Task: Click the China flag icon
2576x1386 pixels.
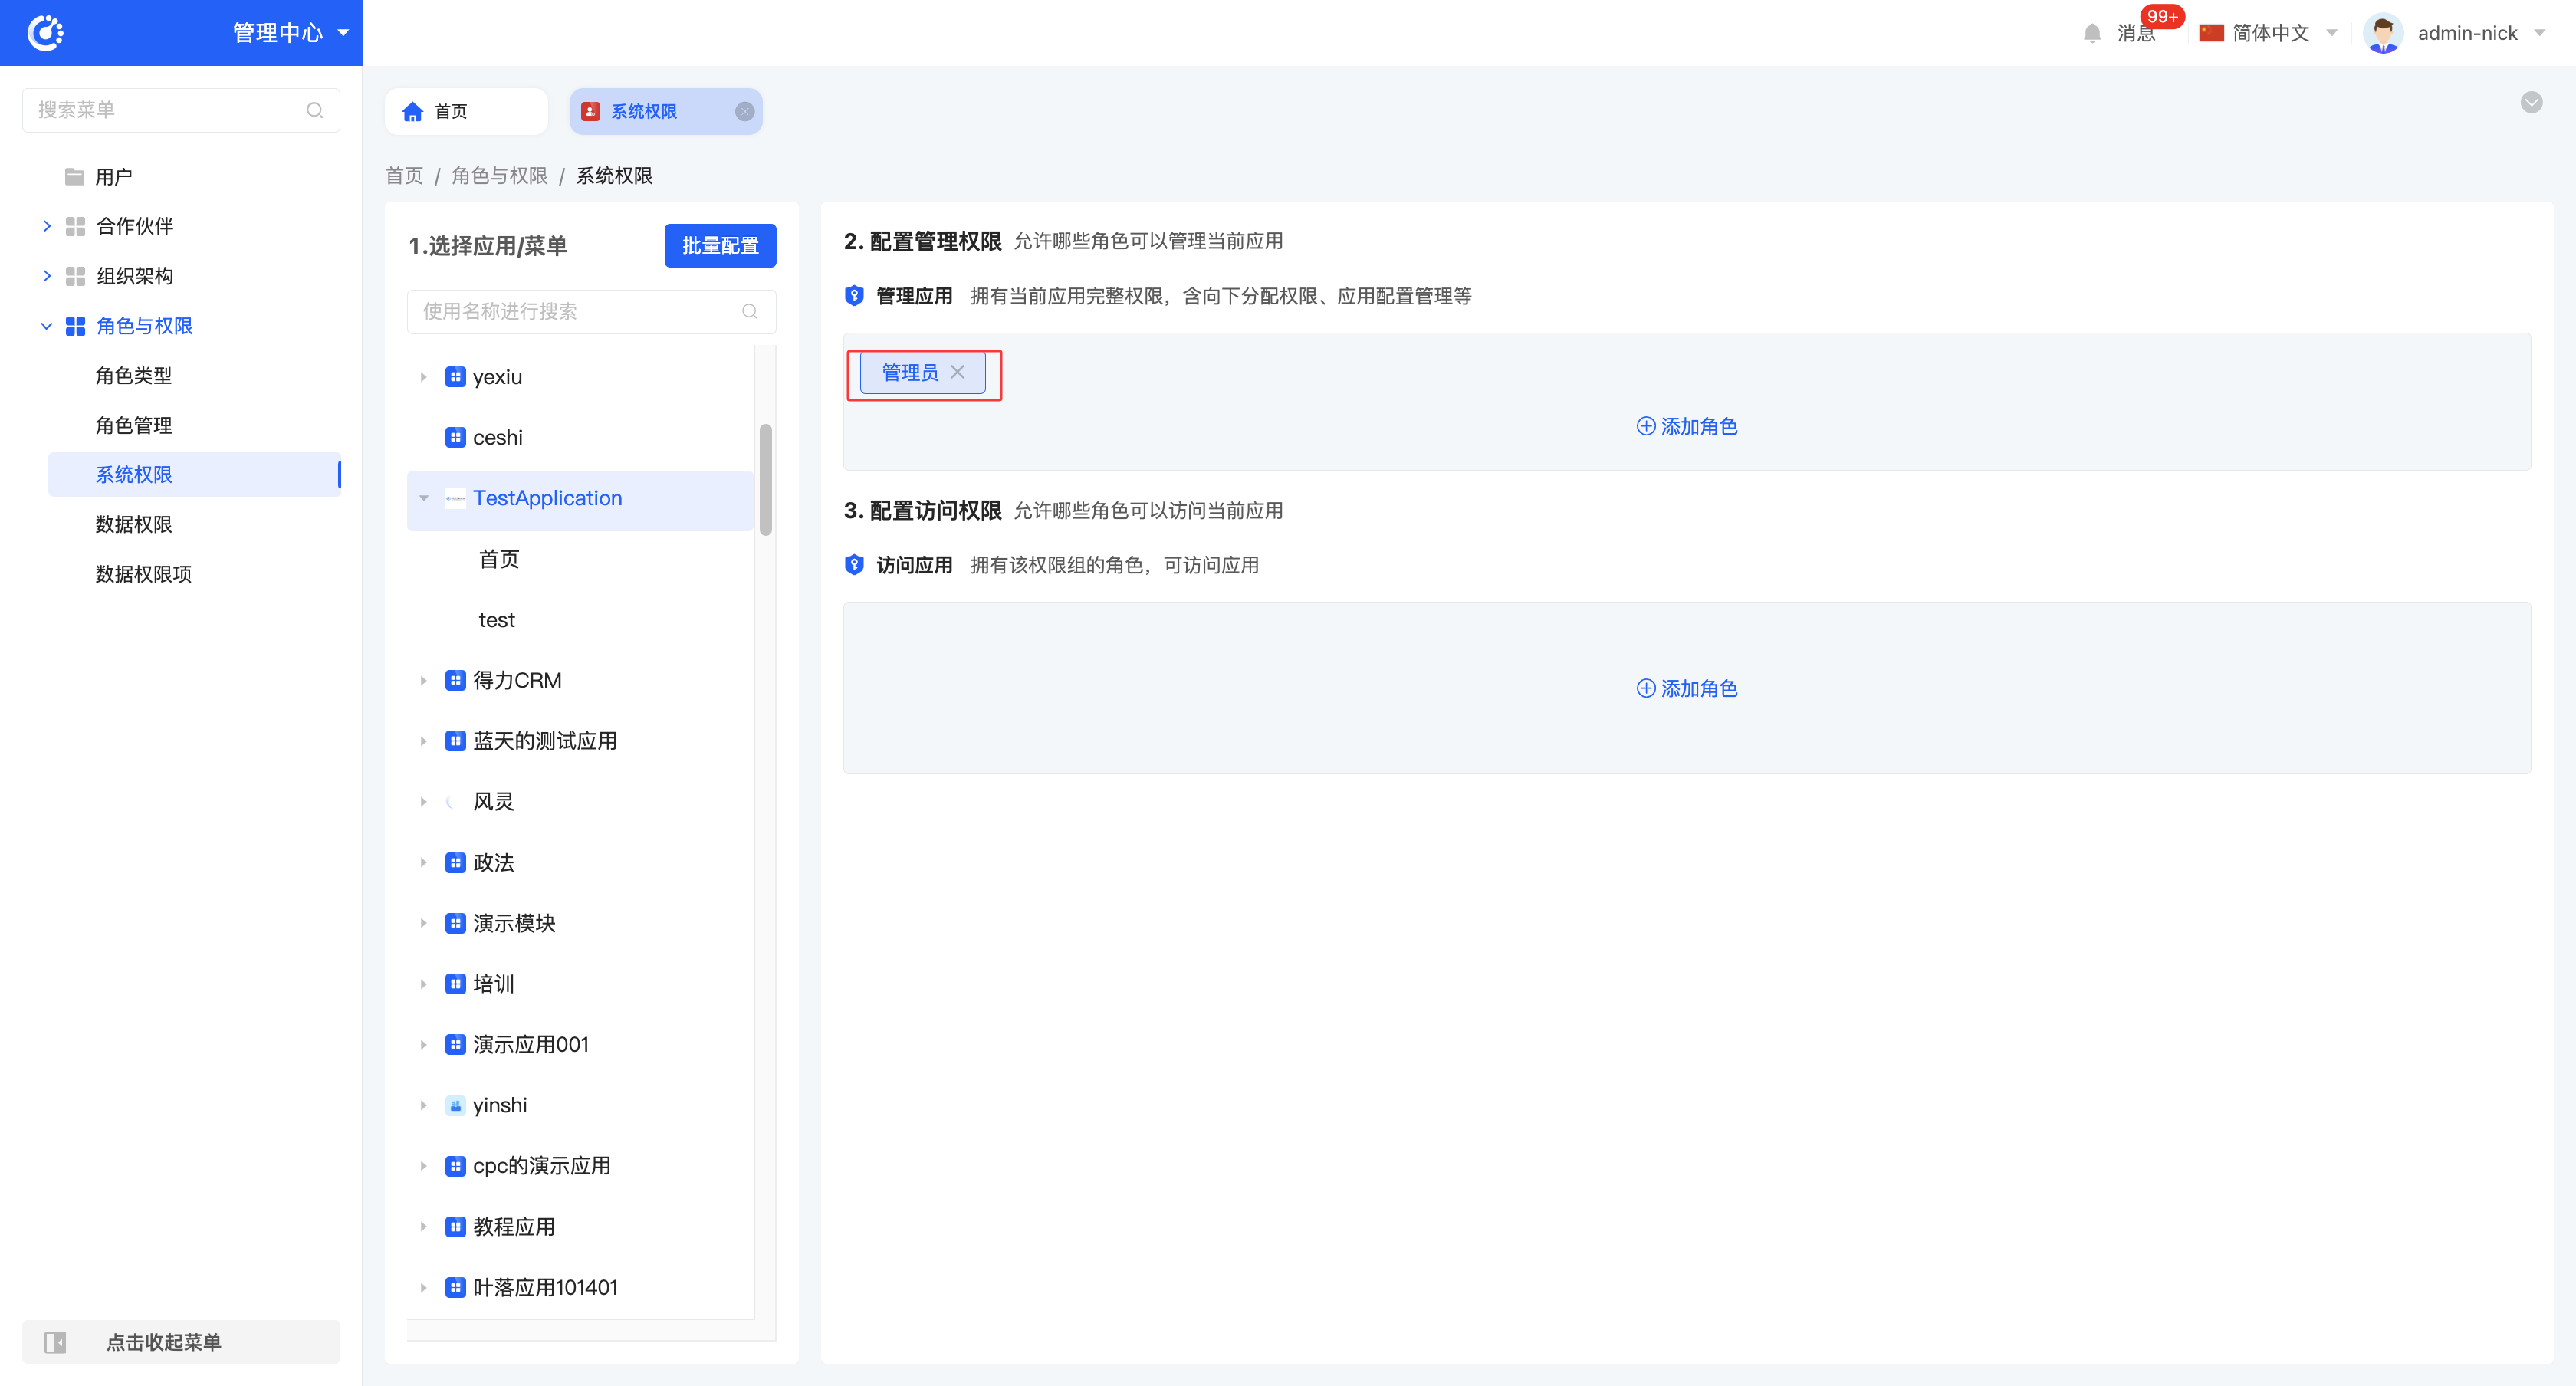Action: (x=2211, y=33)
